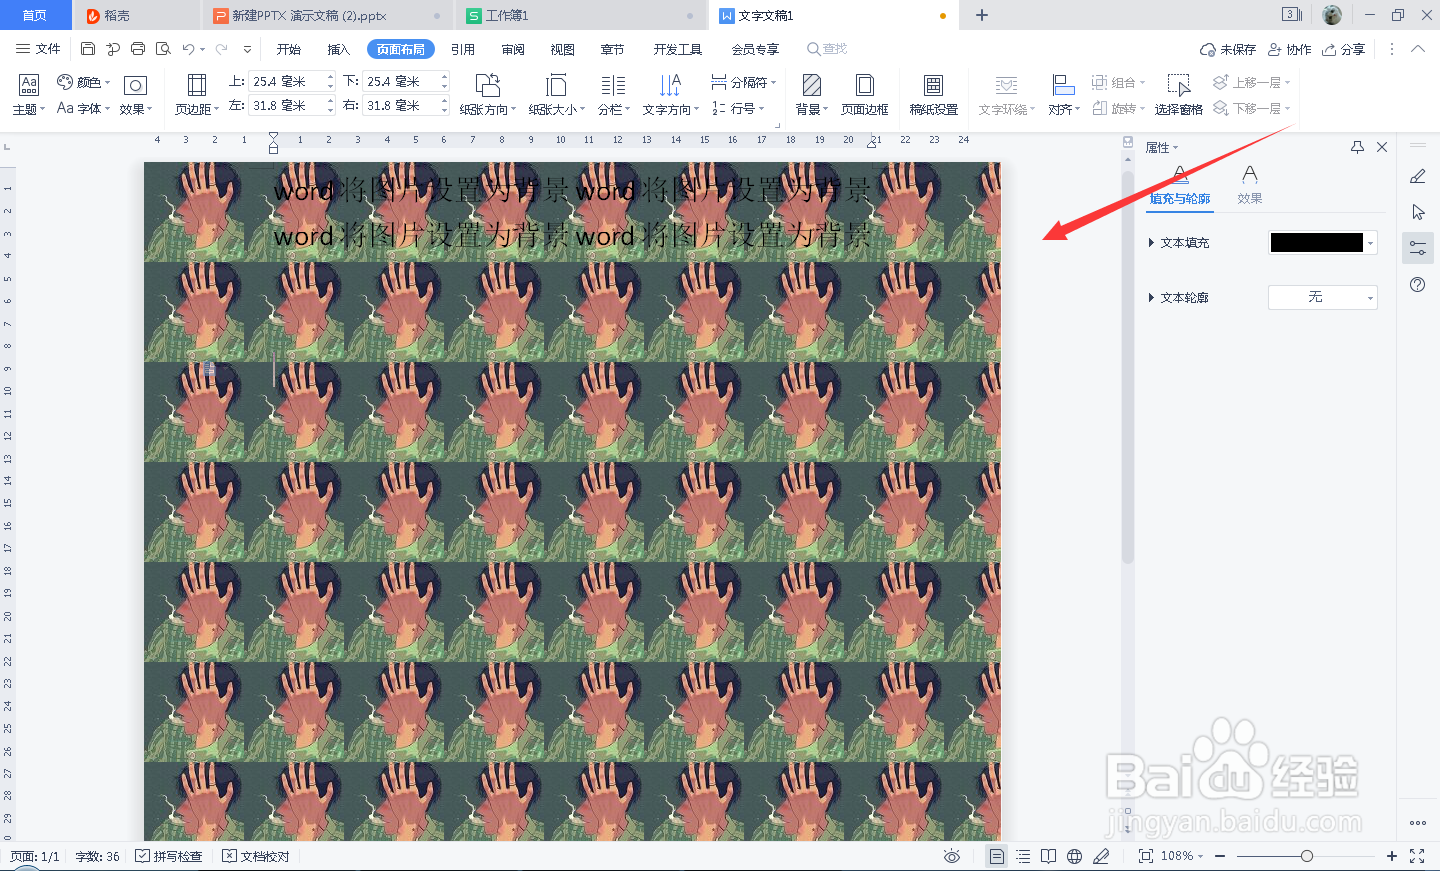
Task: Switch to the Start (开始) ribbon tab
Action: [289, 49]
